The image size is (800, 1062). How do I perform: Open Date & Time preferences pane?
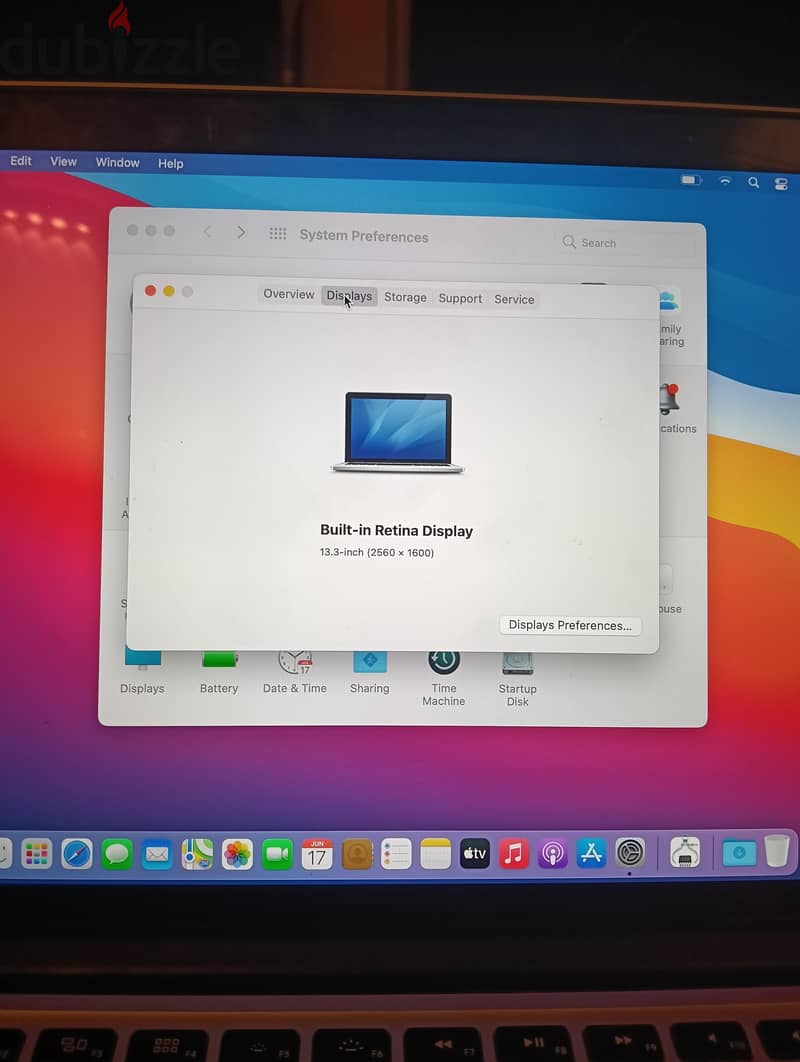coord(295,673)
